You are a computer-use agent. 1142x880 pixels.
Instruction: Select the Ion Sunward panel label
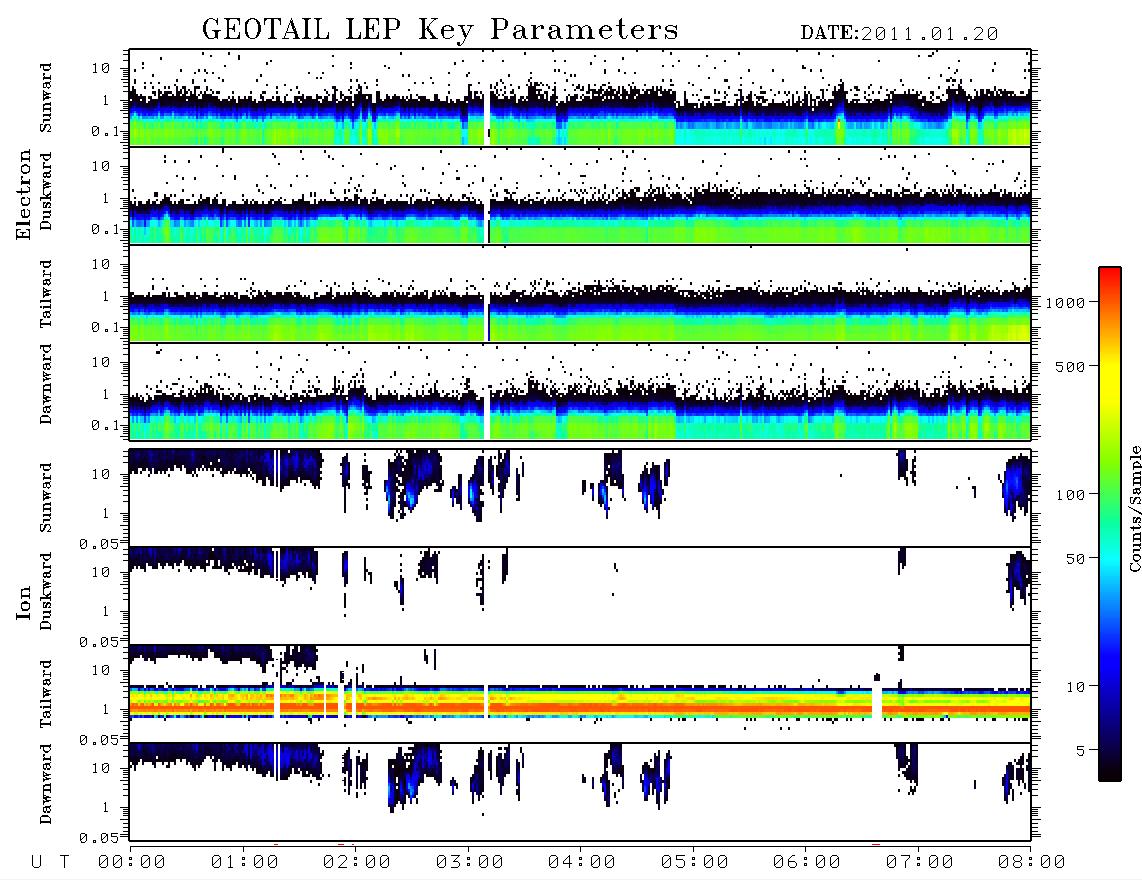[x=46, y=497]
